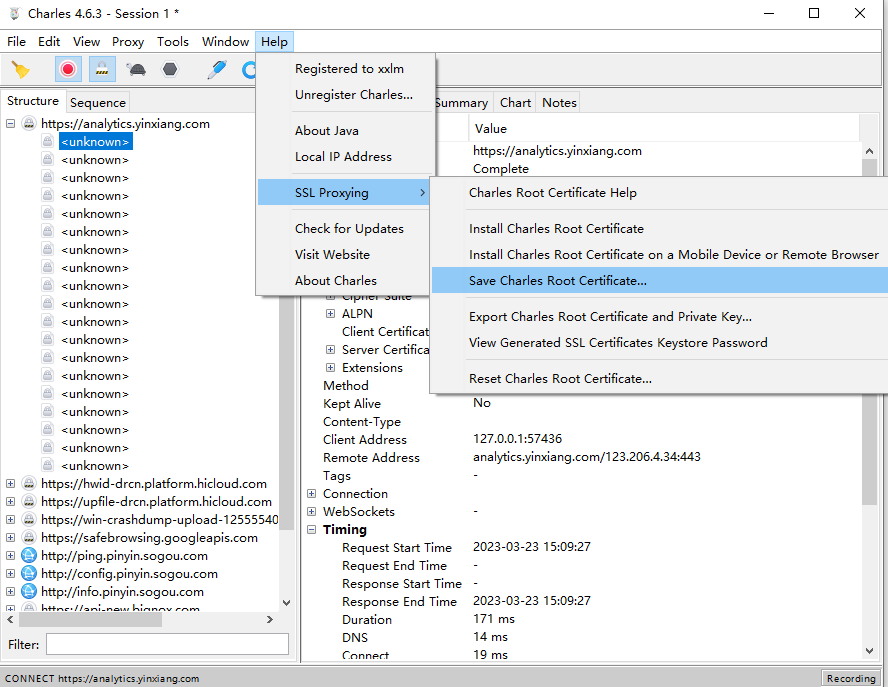Screen dimensions: 888x687
Task: Switch to the Structure tab
Action: [33, 101]
